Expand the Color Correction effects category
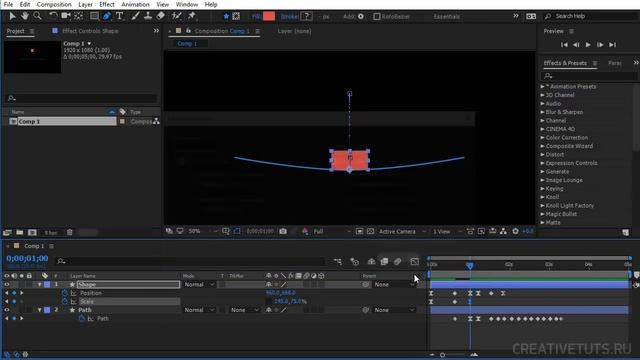640x360 pixels. pos(542,138)
